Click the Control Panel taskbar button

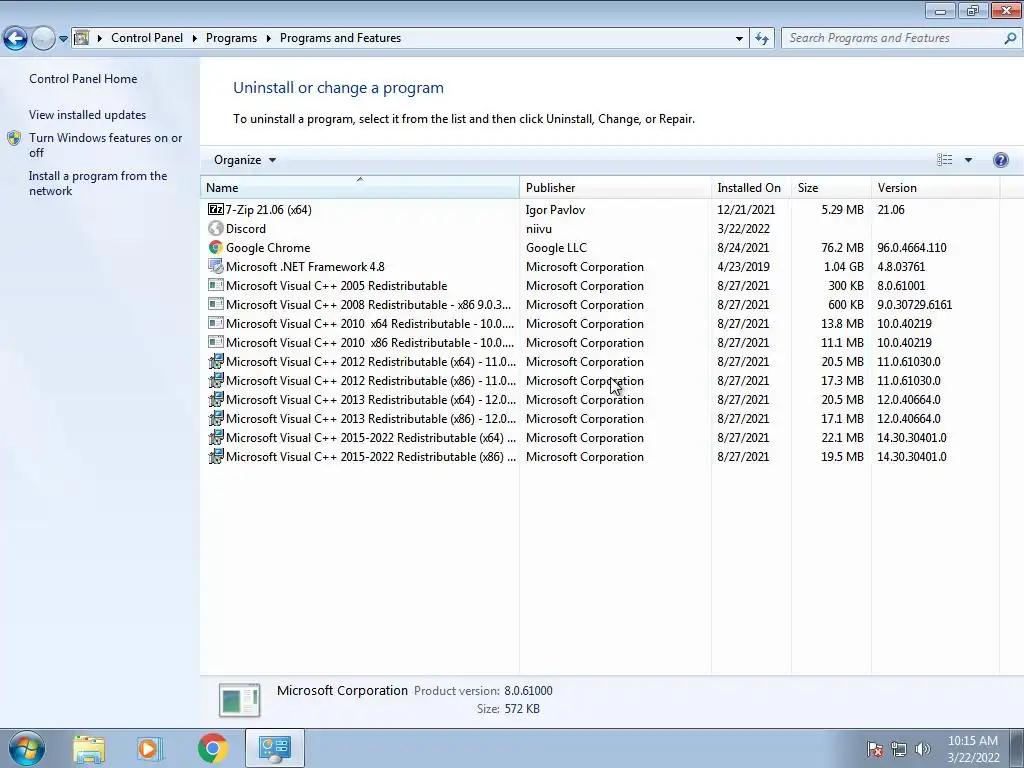(x=274, y=748)
